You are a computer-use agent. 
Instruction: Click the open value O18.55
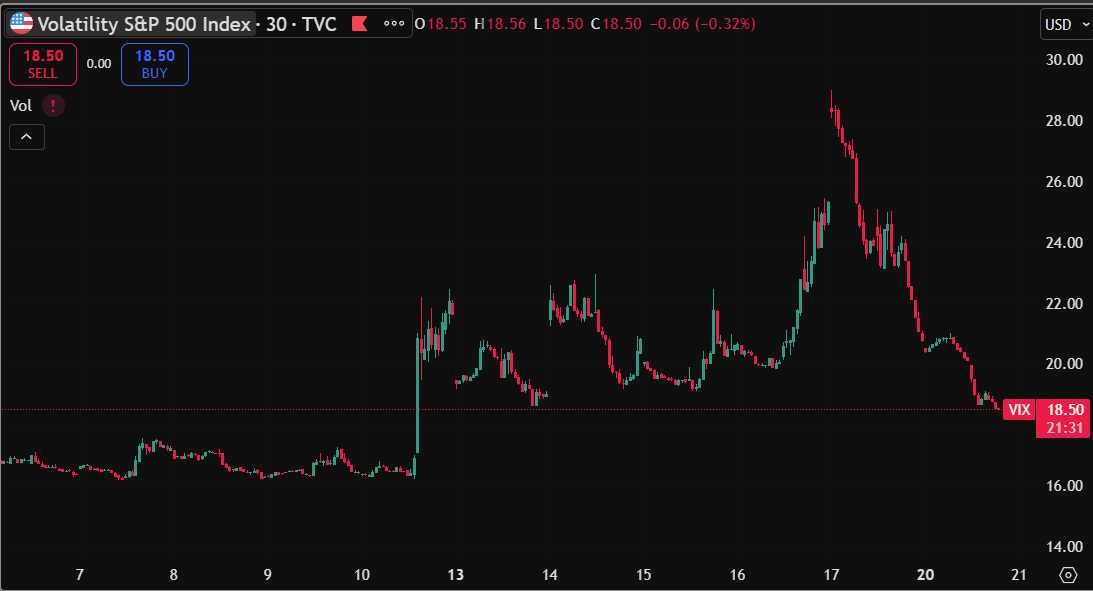(441, 24)
